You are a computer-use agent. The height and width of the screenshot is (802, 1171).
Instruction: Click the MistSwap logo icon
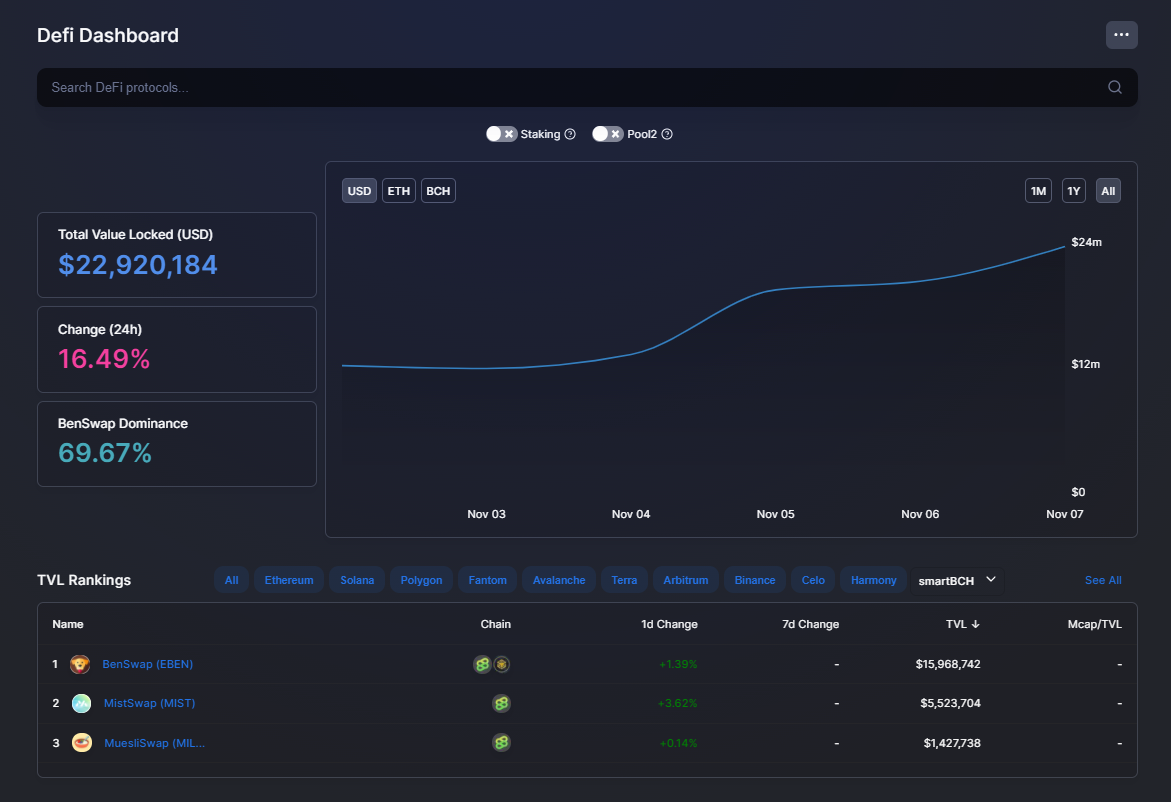[81, 703]
